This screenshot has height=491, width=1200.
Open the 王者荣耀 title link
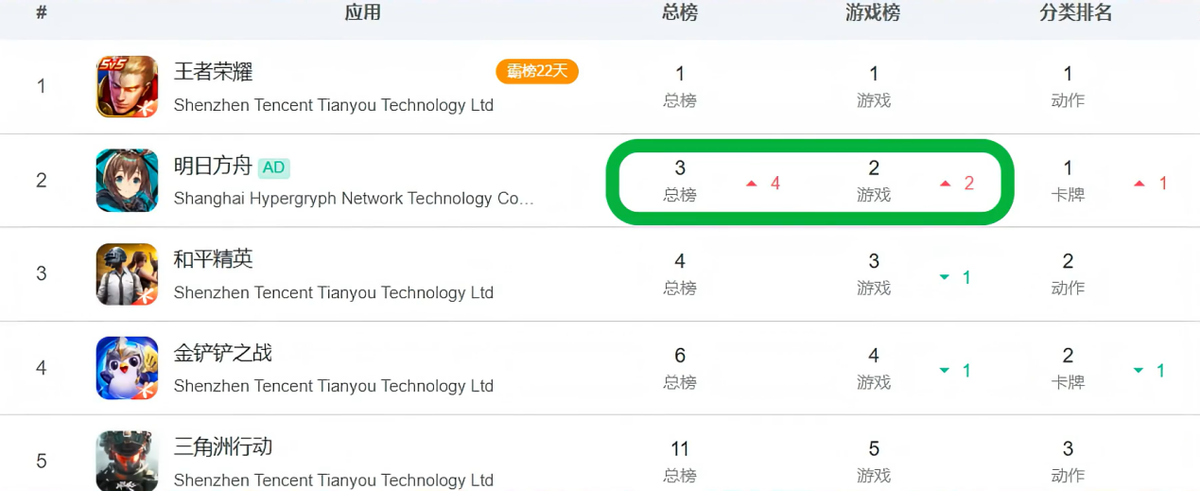(x=213, y=72)
